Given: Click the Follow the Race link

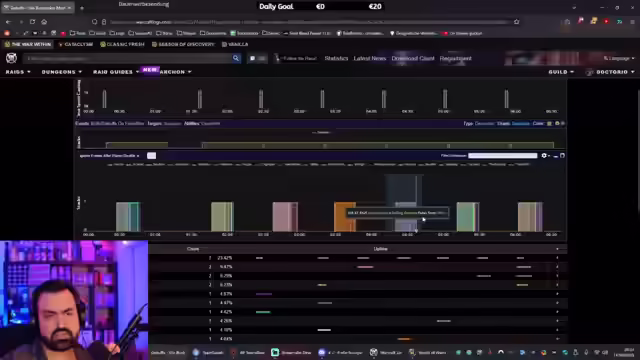Looking at the screenshot, I should click(x=296, y=58).
